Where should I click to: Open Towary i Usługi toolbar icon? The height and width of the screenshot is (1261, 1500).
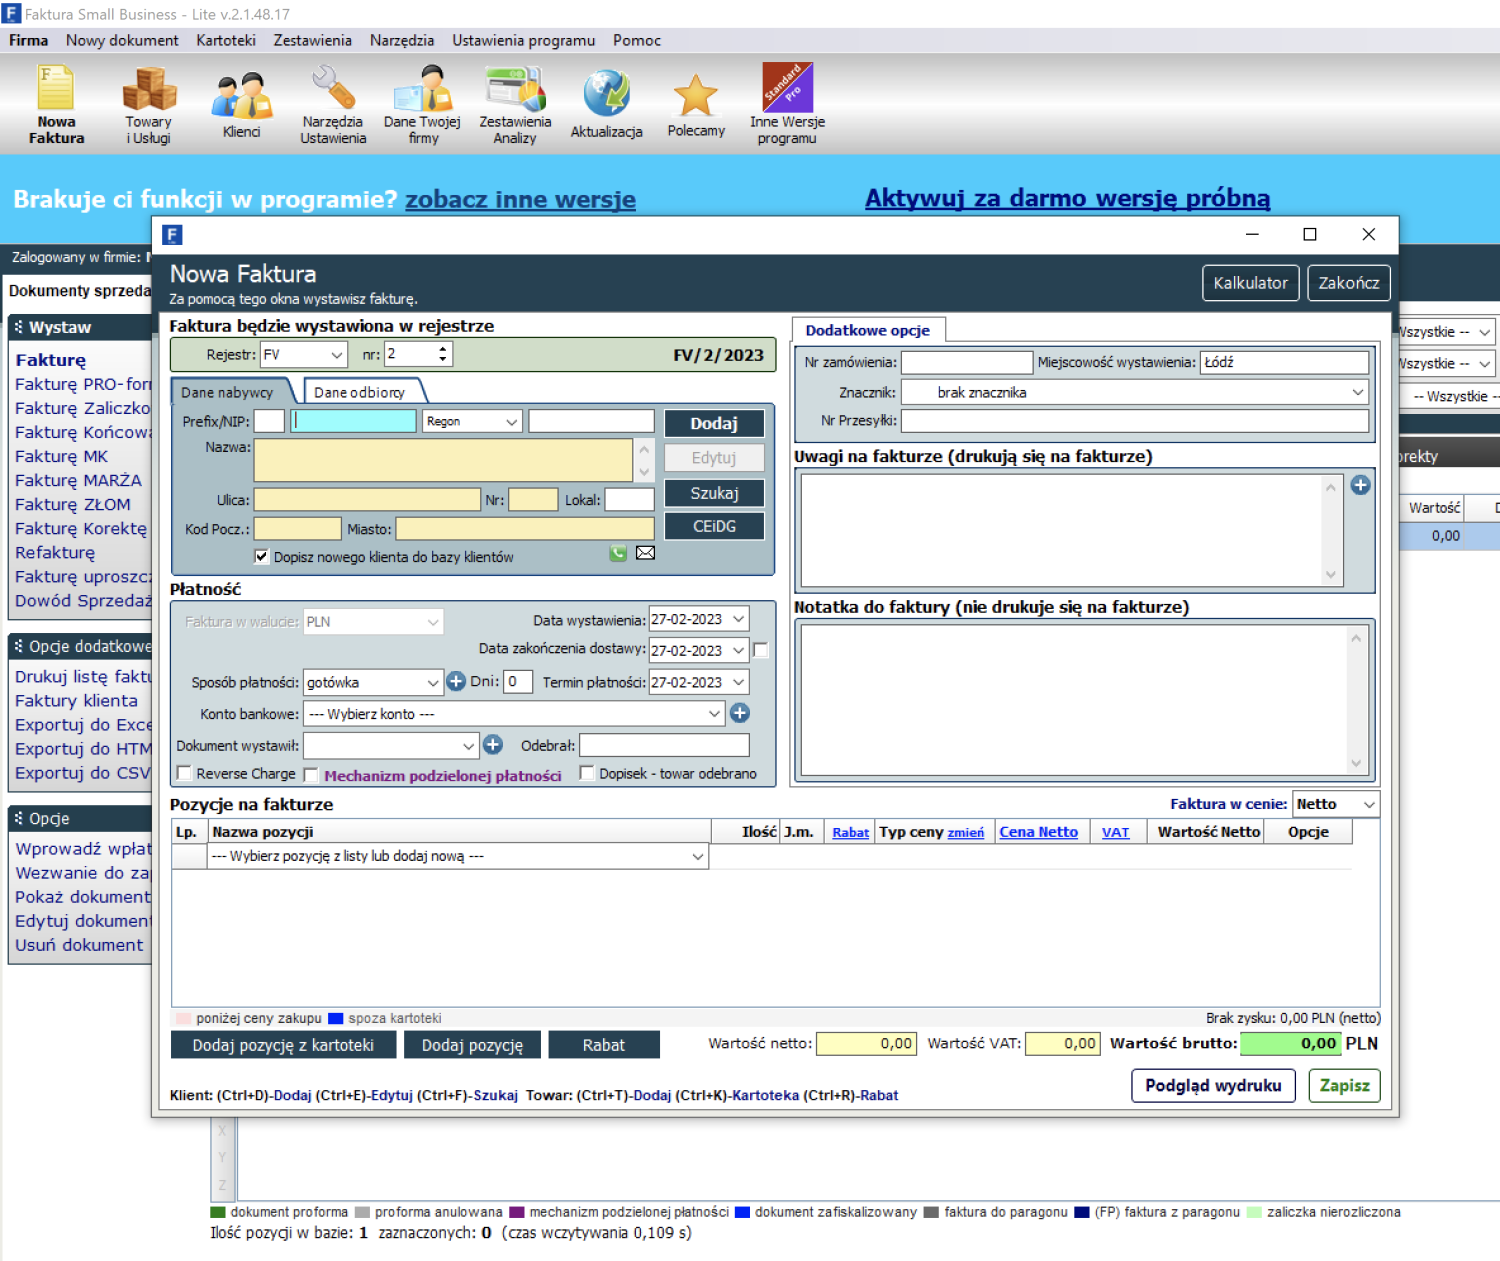pyautogui.click(x=148, y=104)
